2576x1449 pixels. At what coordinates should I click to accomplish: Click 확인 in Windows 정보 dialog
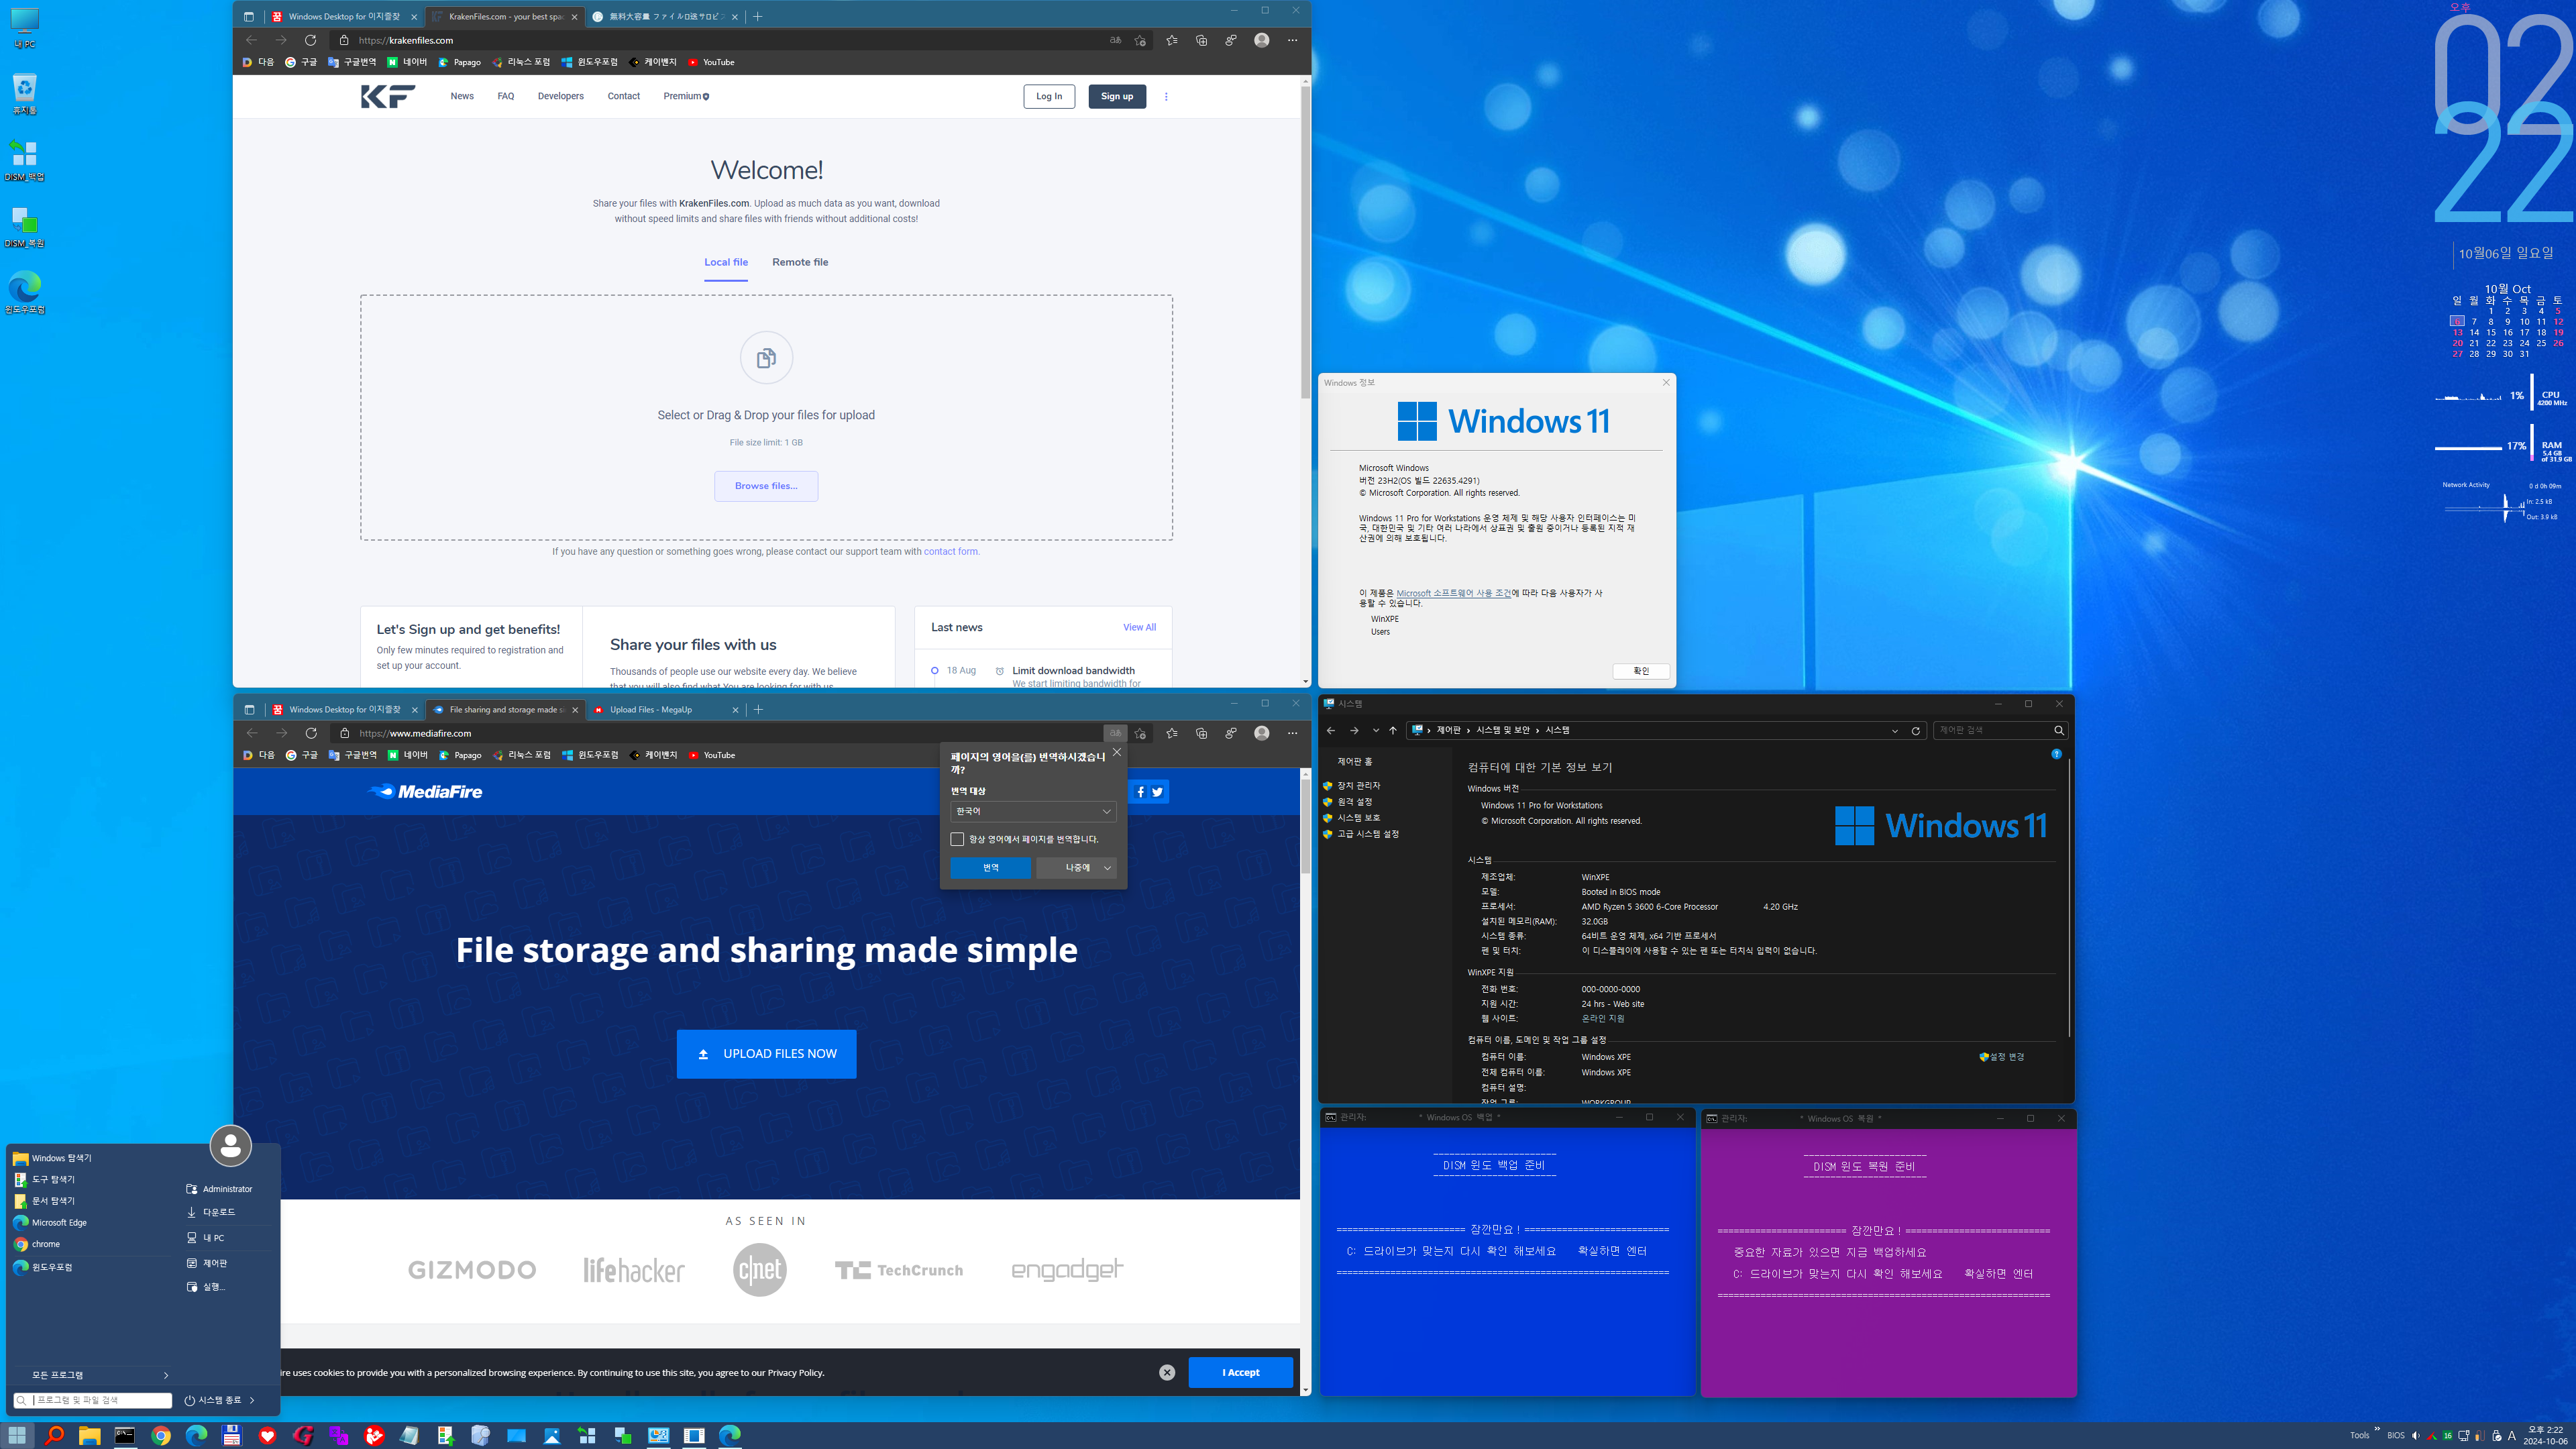coord(1640,671)
